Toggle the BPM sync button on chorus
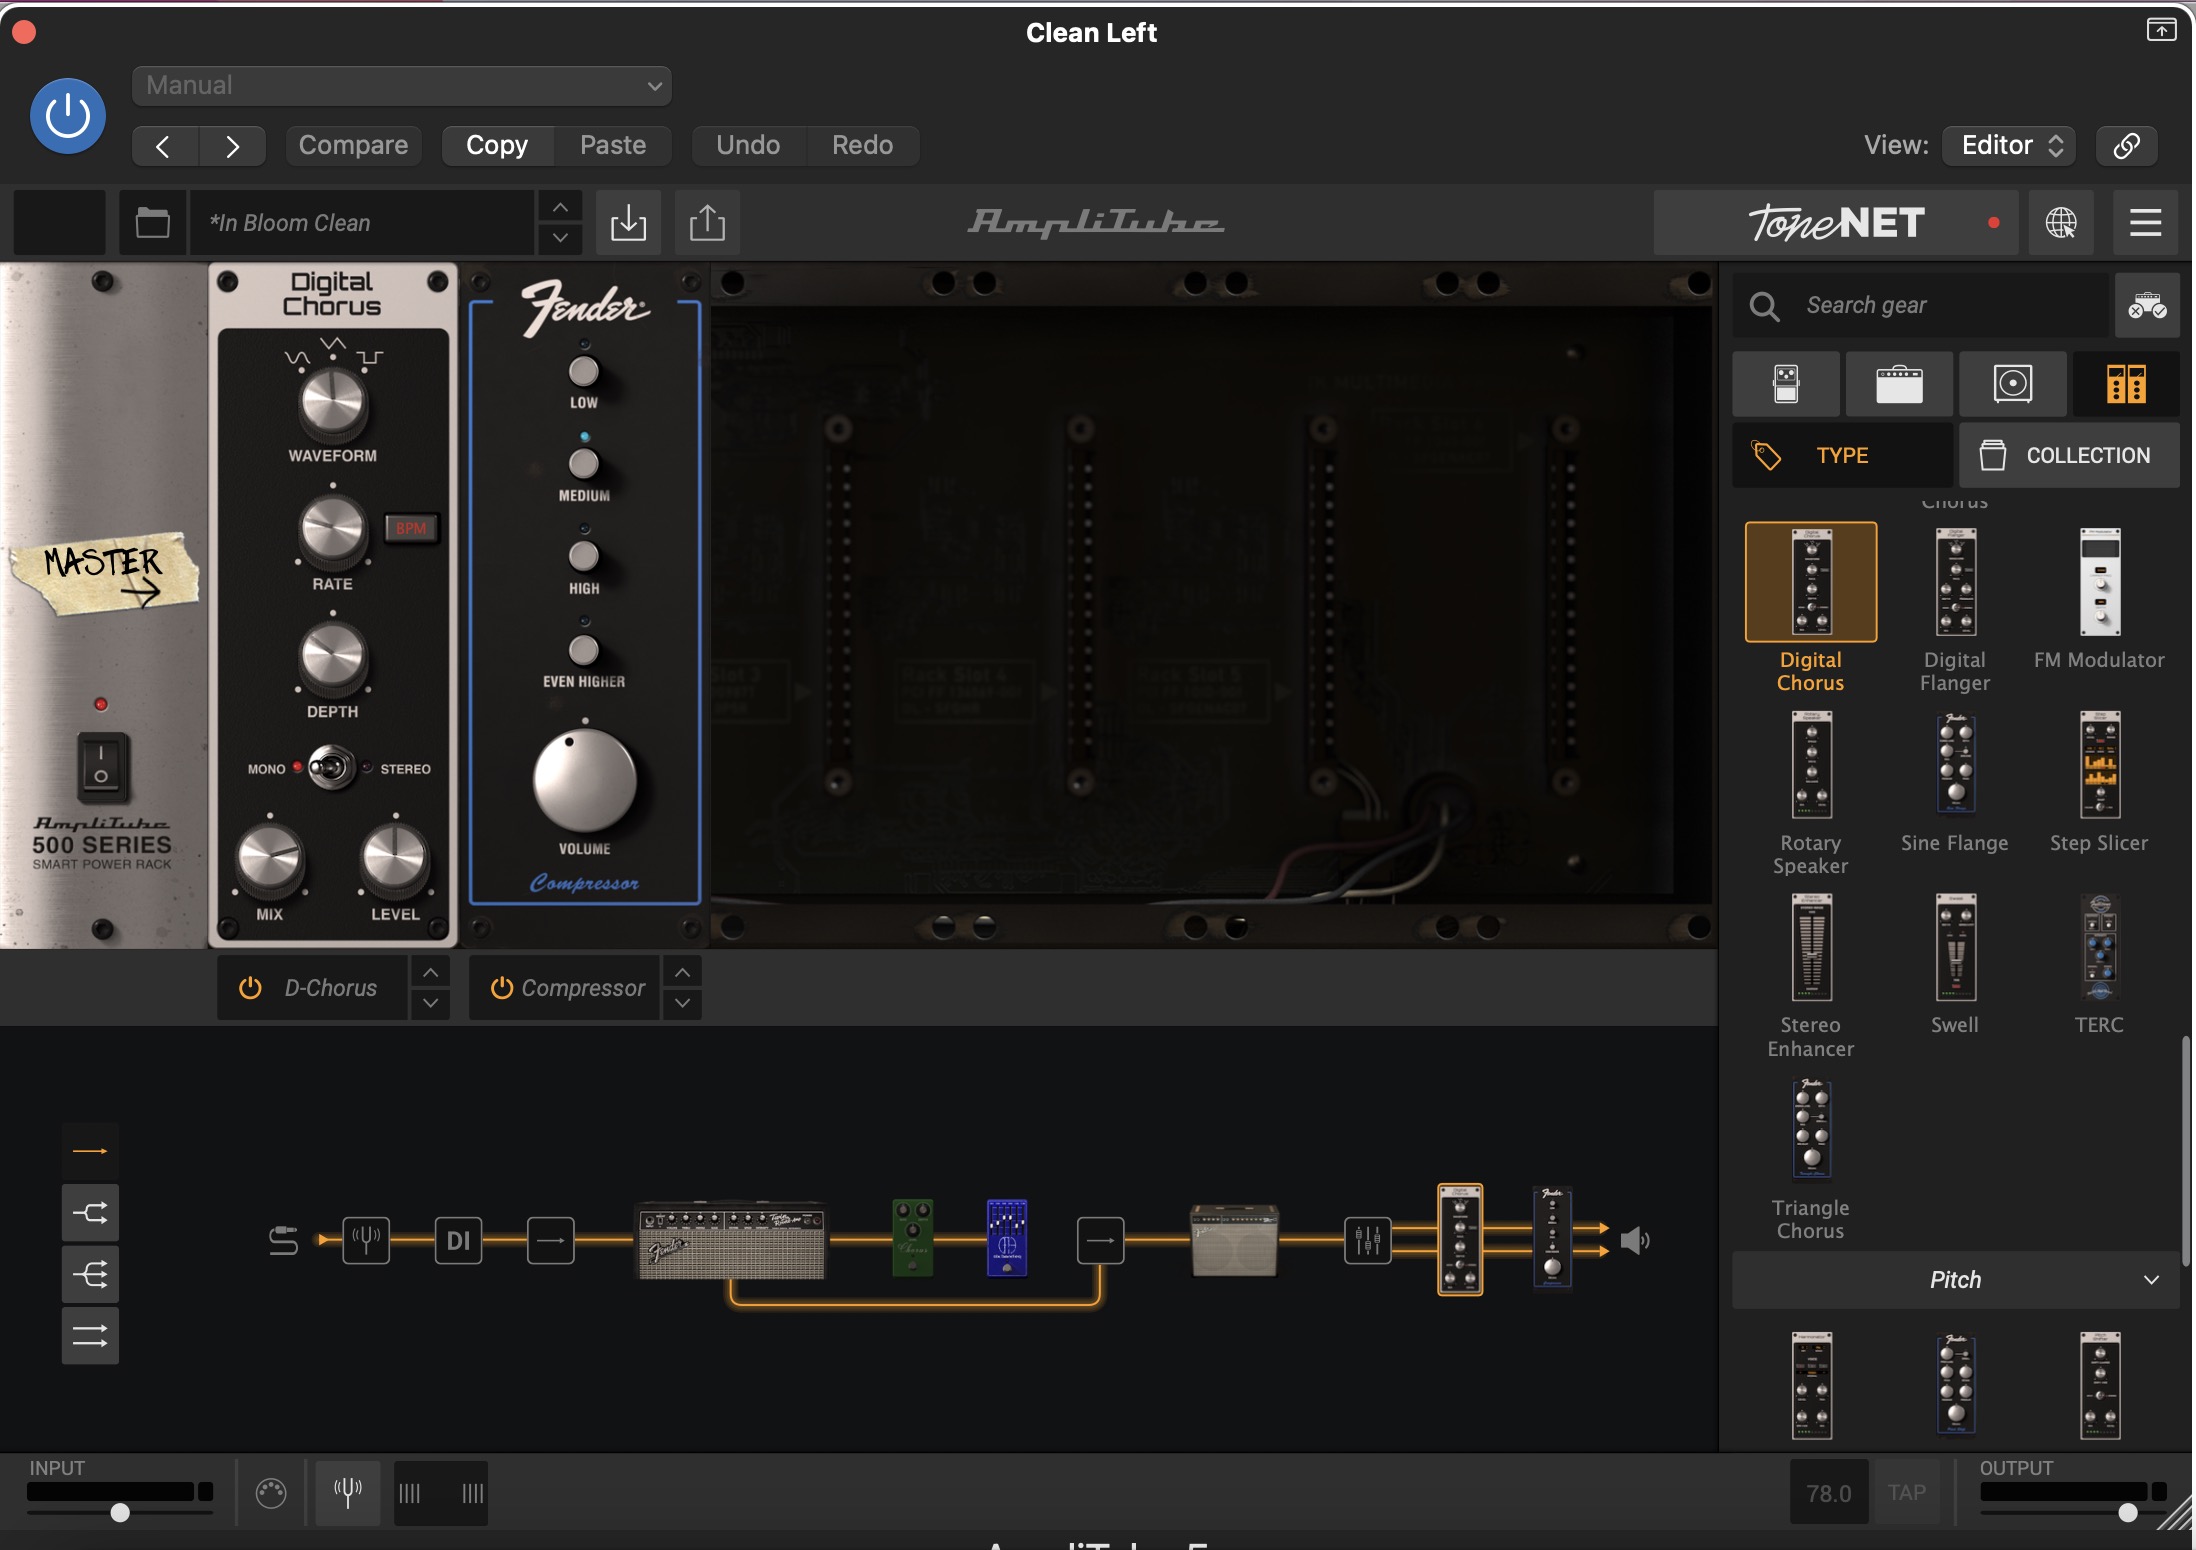This screenshot has height=1550, width=2196. point(411,528)
